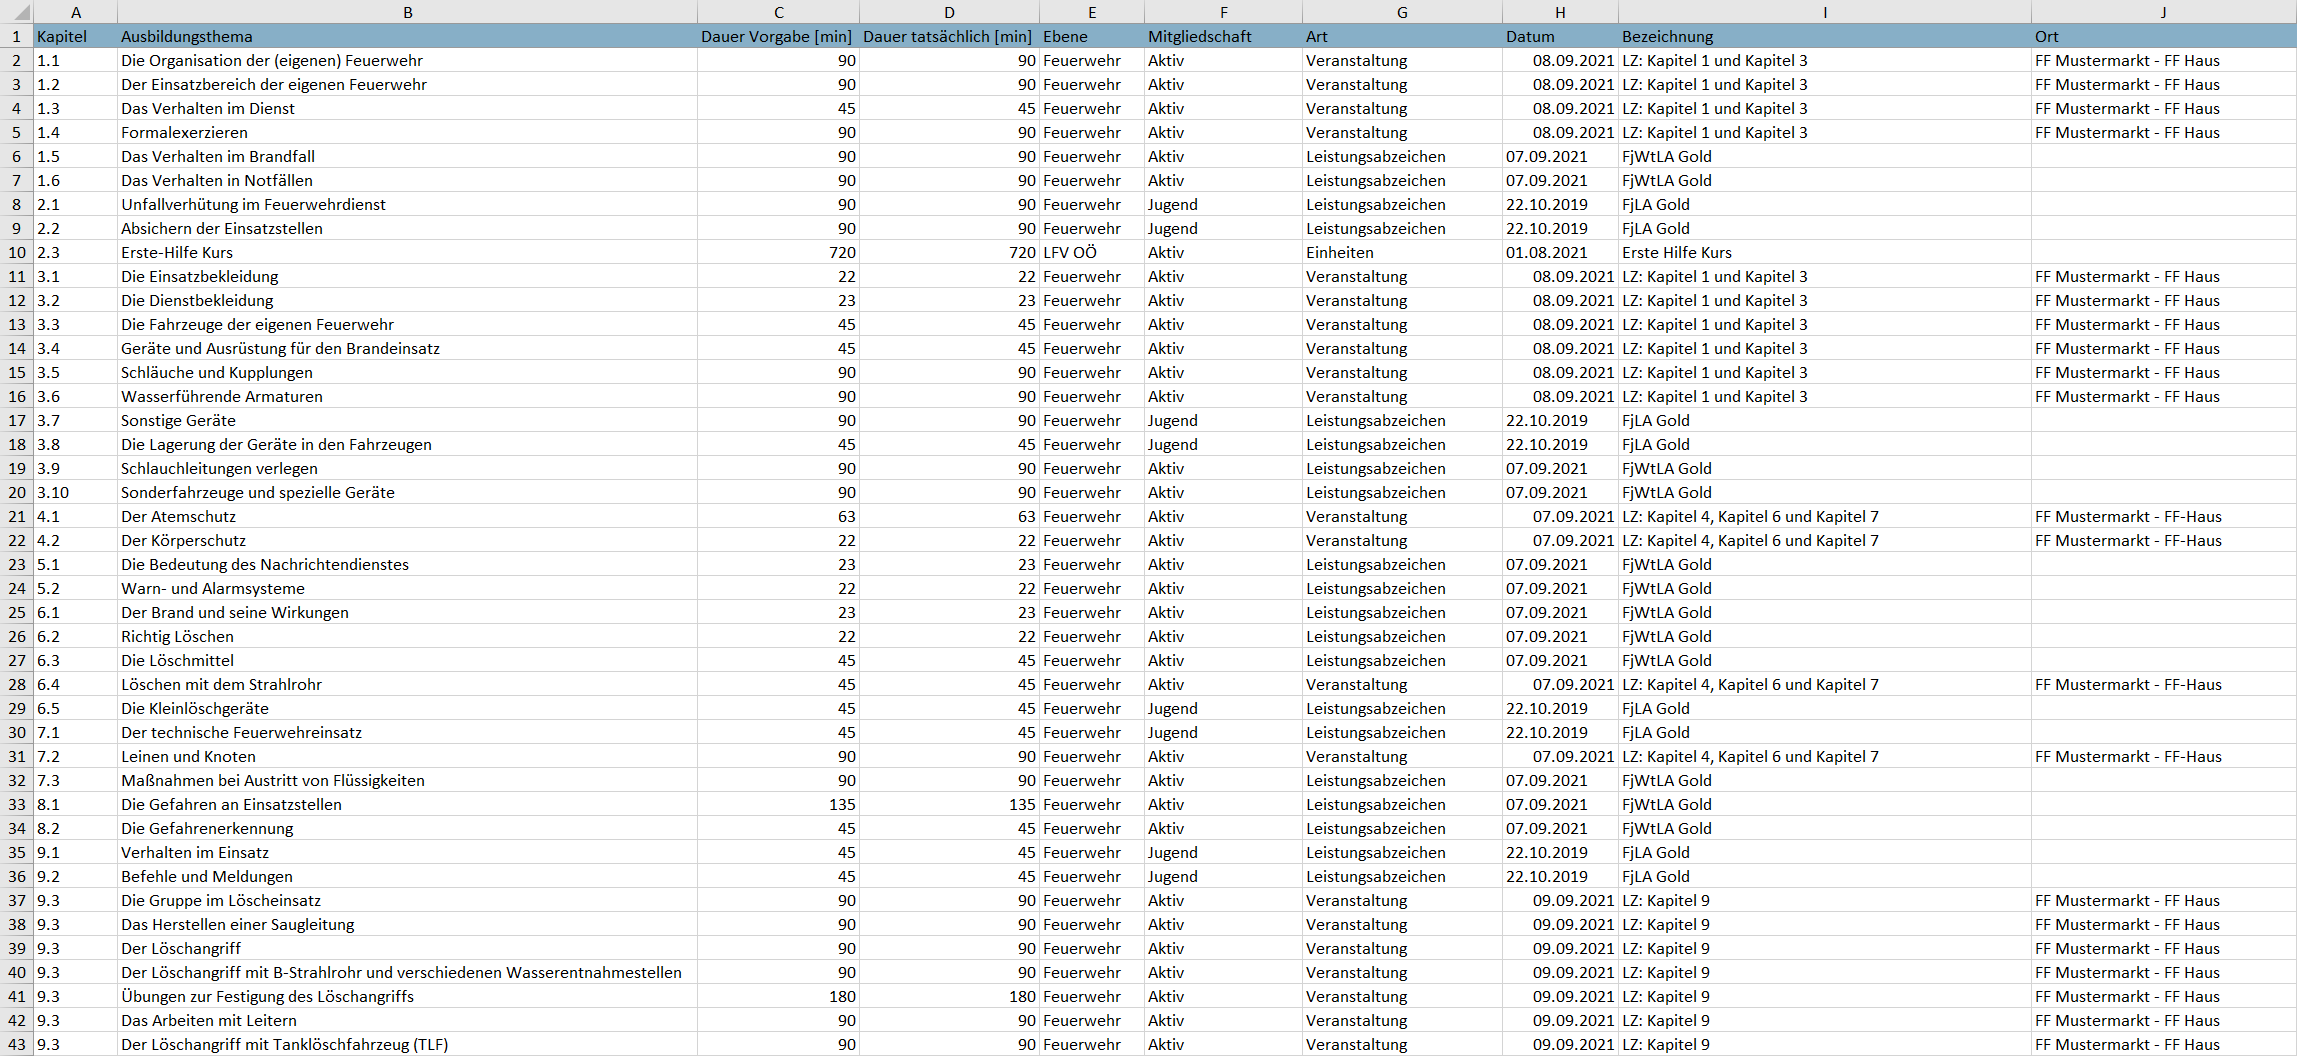This screenshot has width=2297, height=1056.
Task: Select cell 'Das Verhalten im Dienst'
Action: (407, 108)
